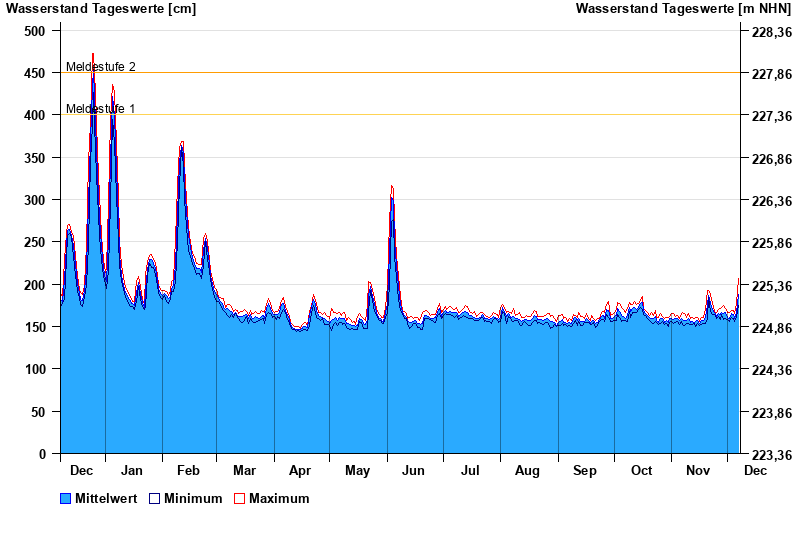Click the highest peak above Meldestufe 2
Screen dimensions: 800x550
click(93, 56)
